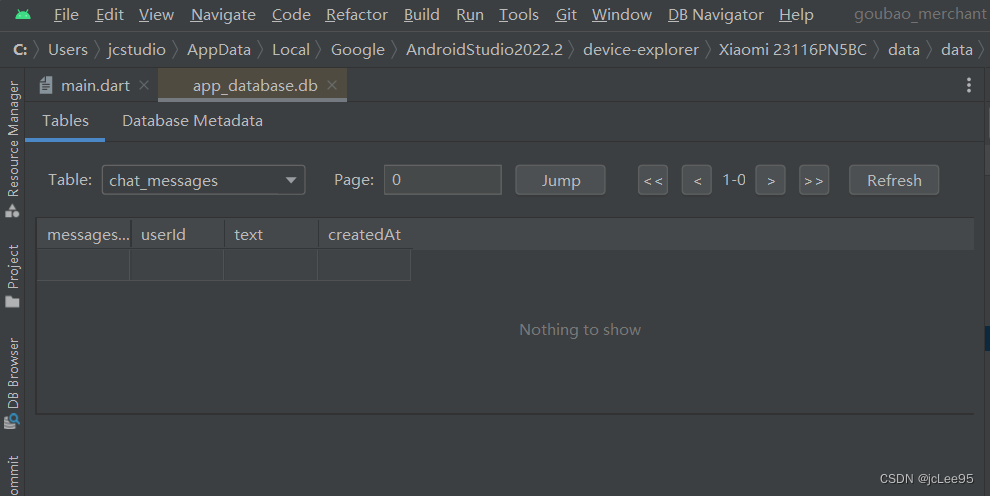Click the goubao_merchant project title

pyautogui.click(x=920, y=14)
